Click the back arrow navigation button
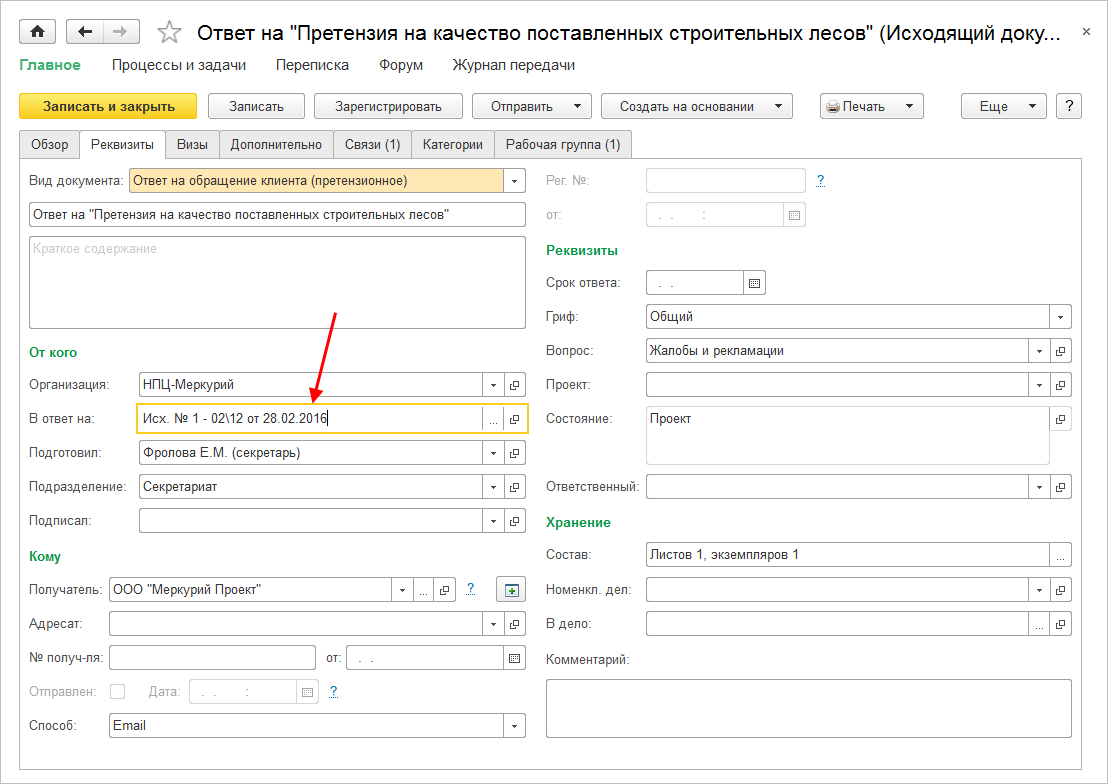 [x=84, y=32]
